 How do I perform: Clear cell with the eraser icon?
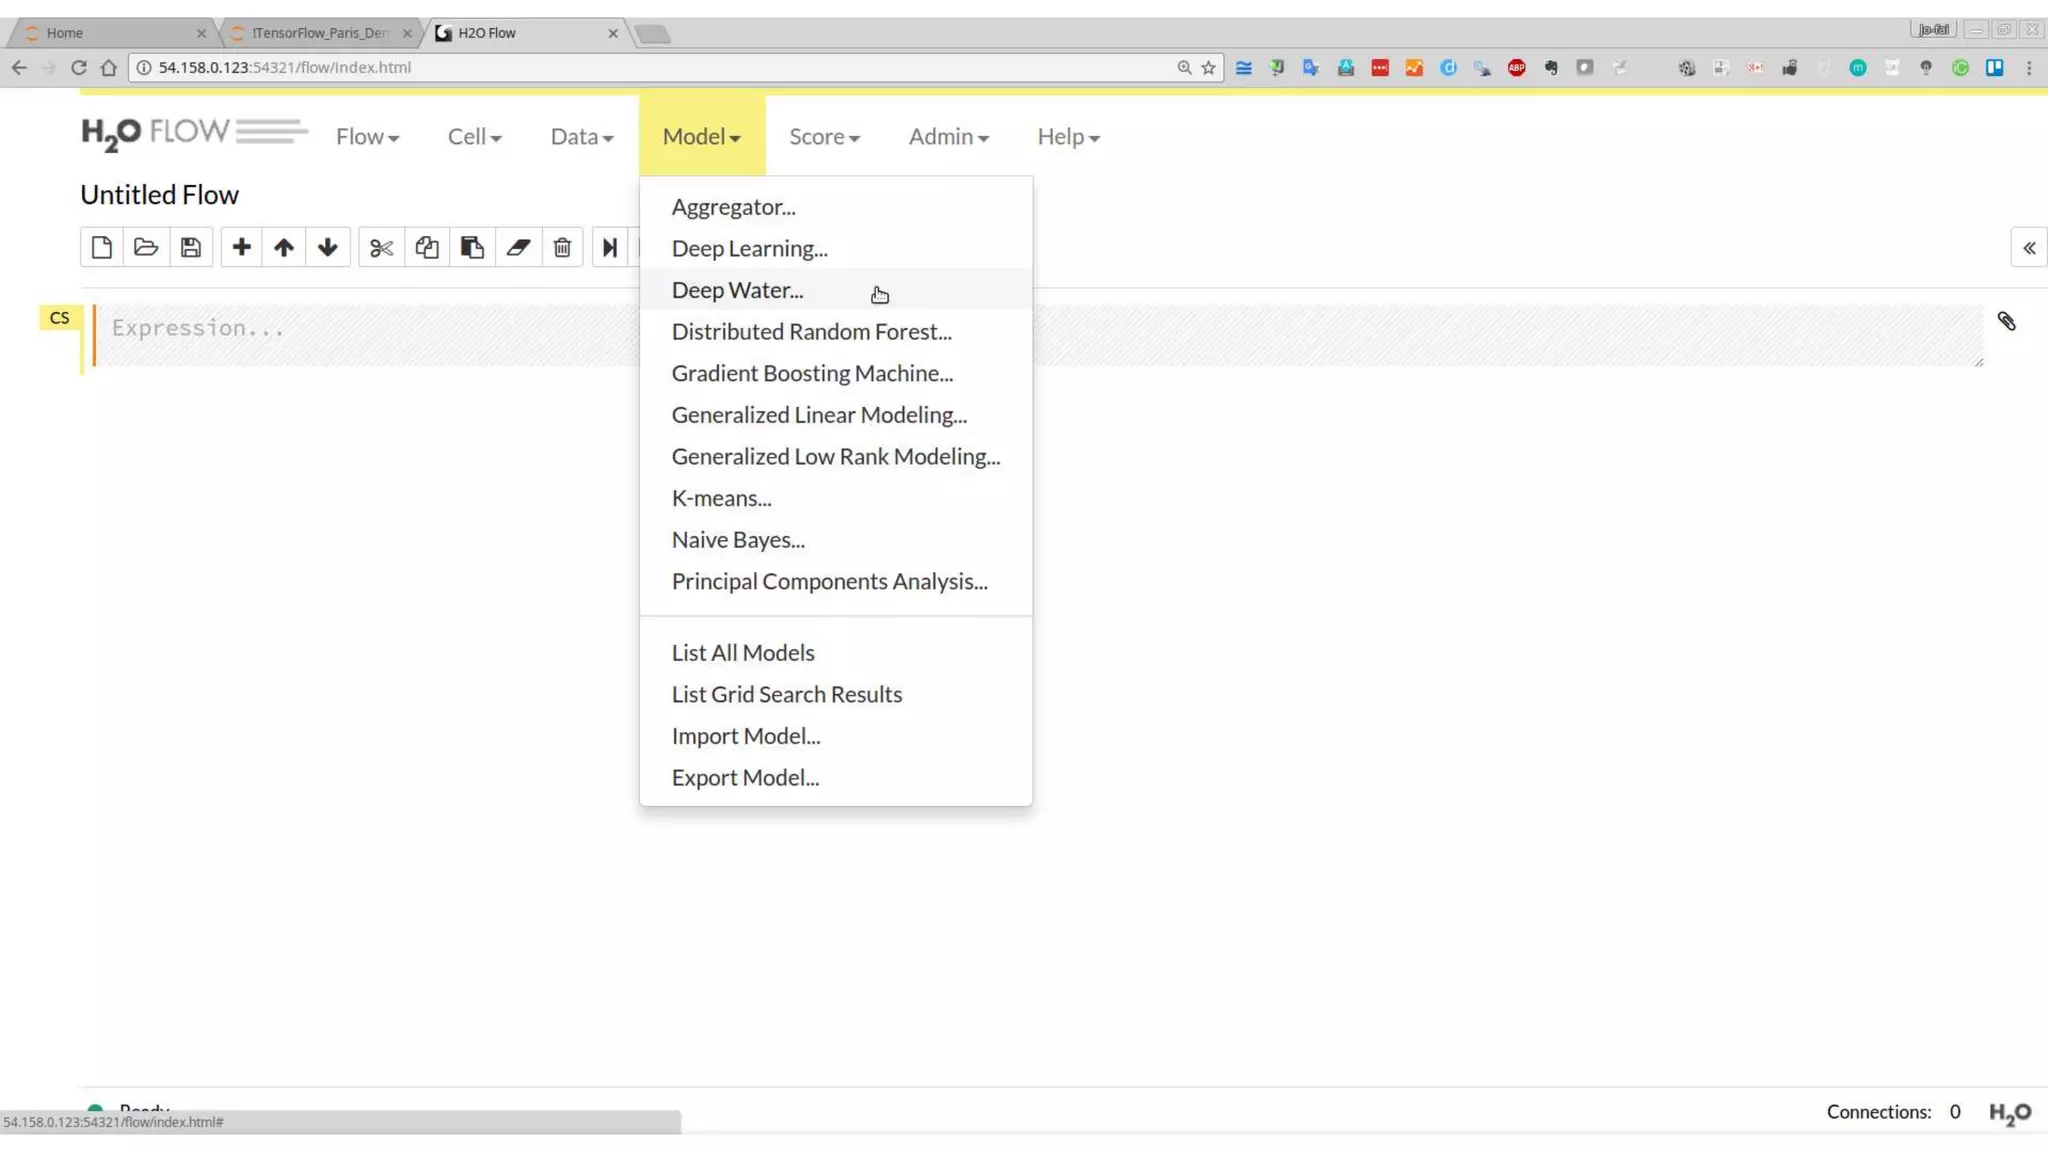click(517, 247)
